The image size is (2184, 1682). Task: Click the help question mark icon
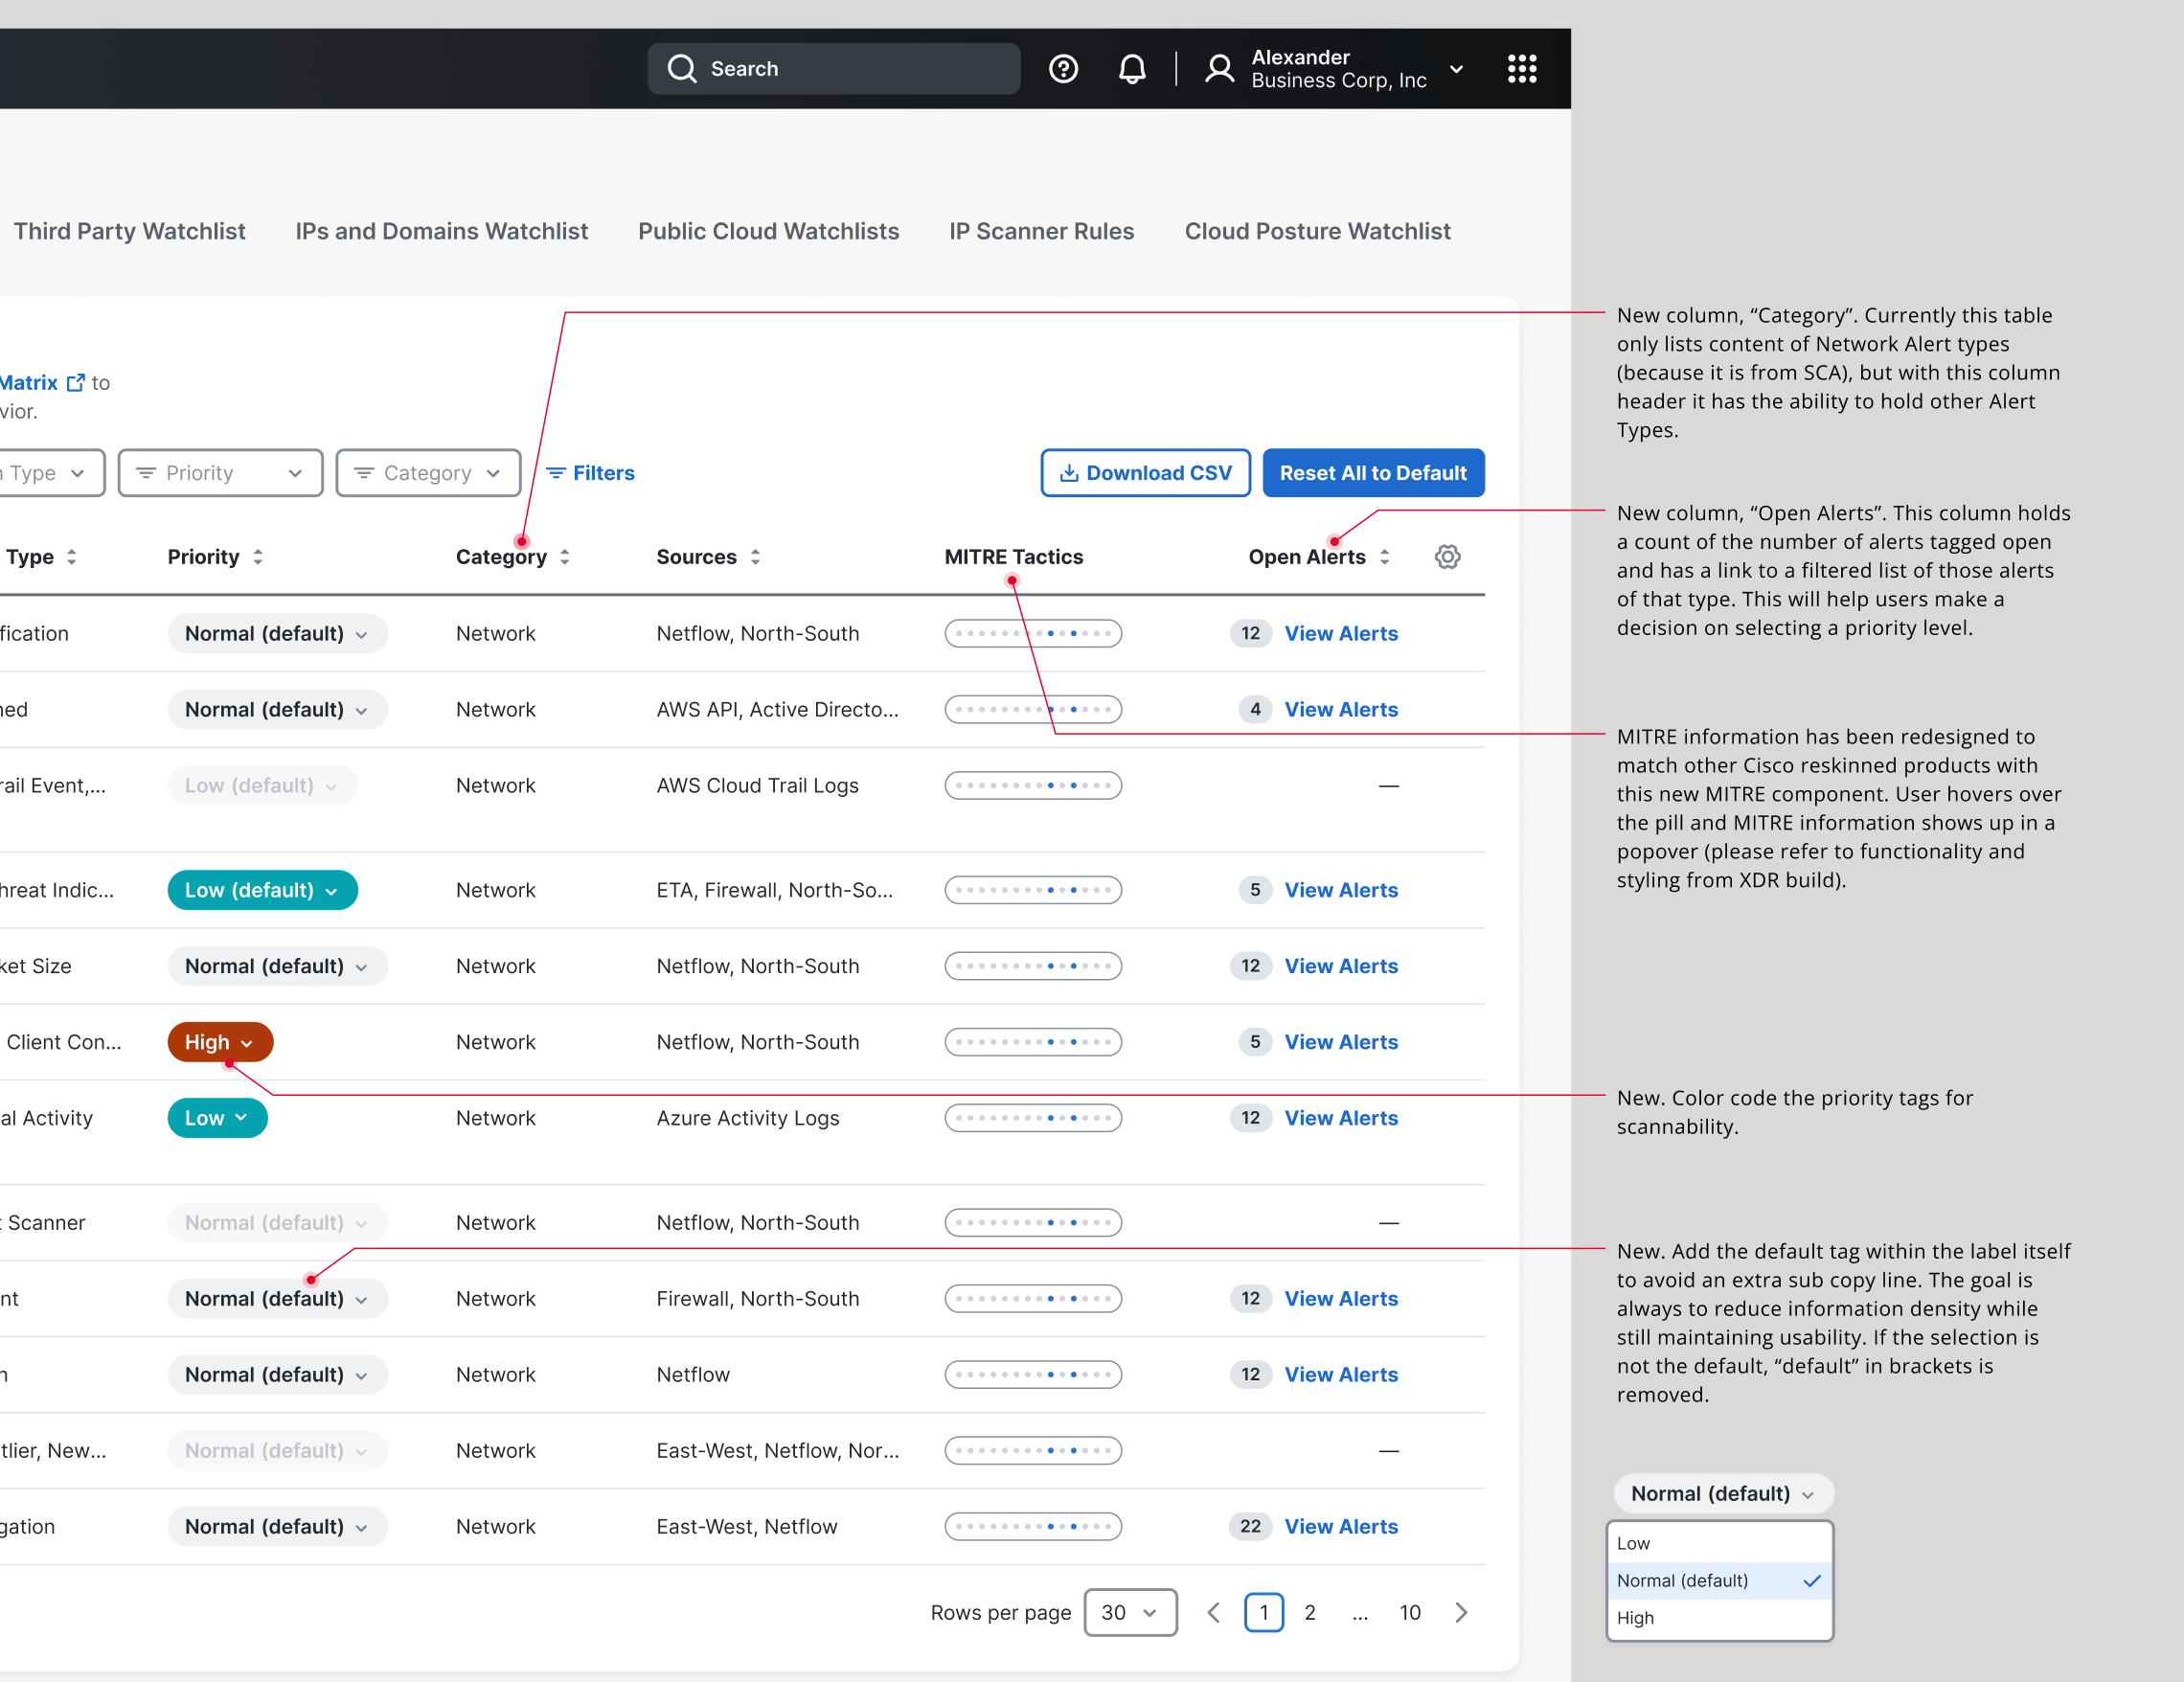pyautogui.click(x=1063, y=69)
